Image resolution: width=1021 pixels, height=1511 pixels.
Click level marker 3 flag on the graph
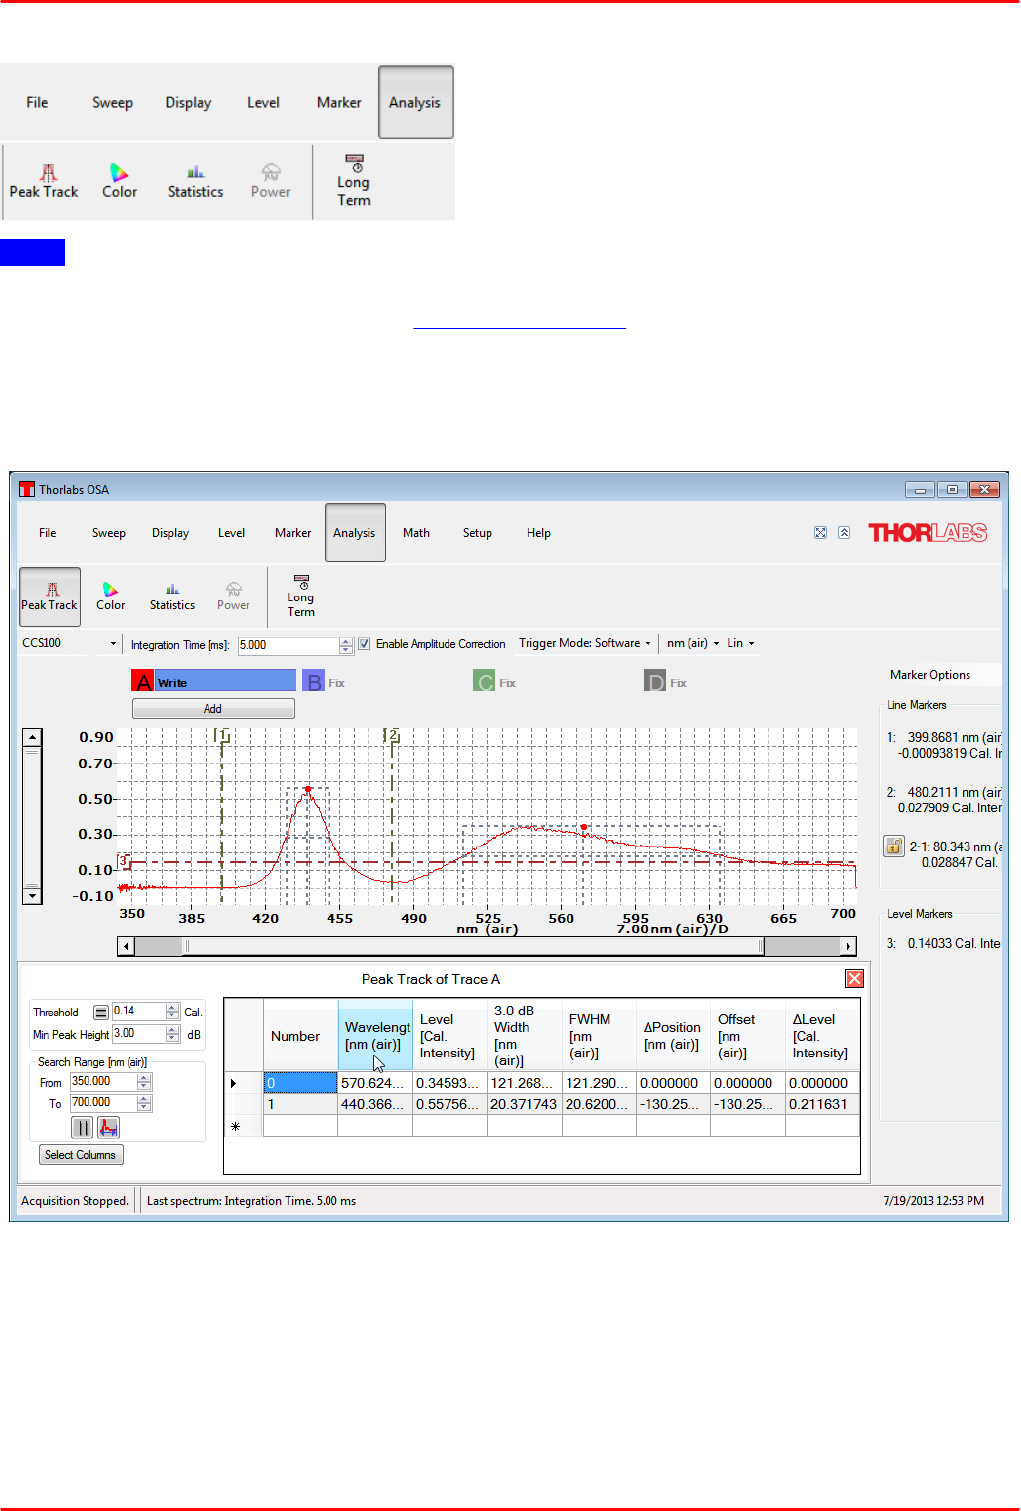[124, 860]
